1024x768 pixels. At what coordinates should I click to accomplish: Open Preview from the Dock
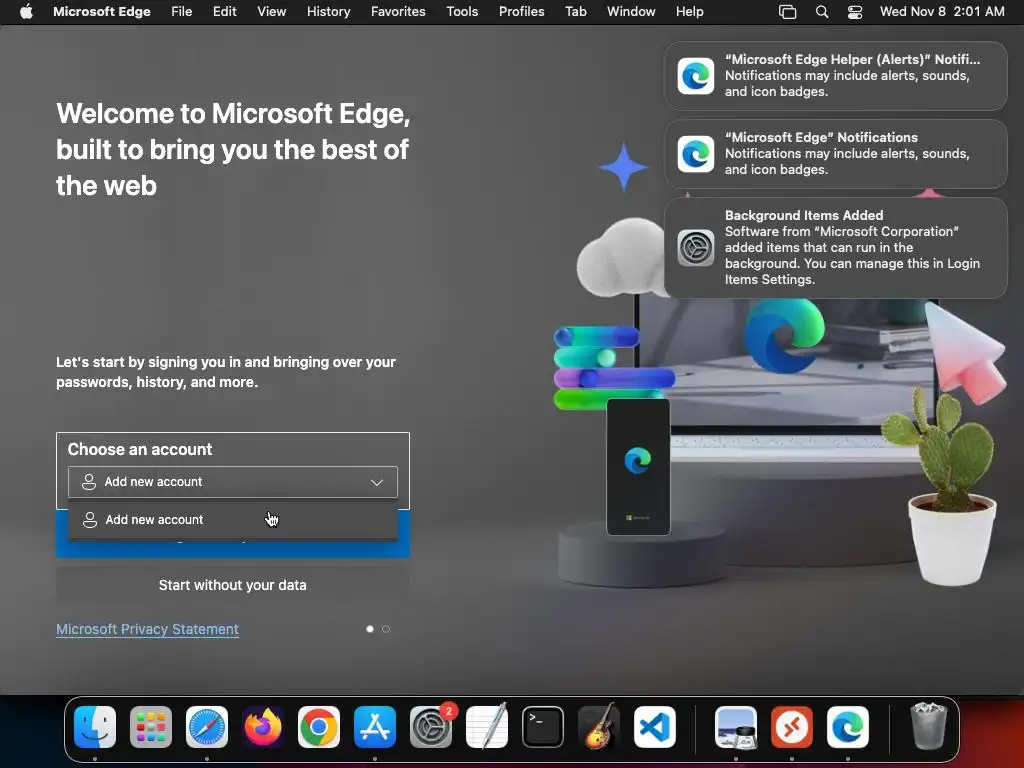point(736,727)
